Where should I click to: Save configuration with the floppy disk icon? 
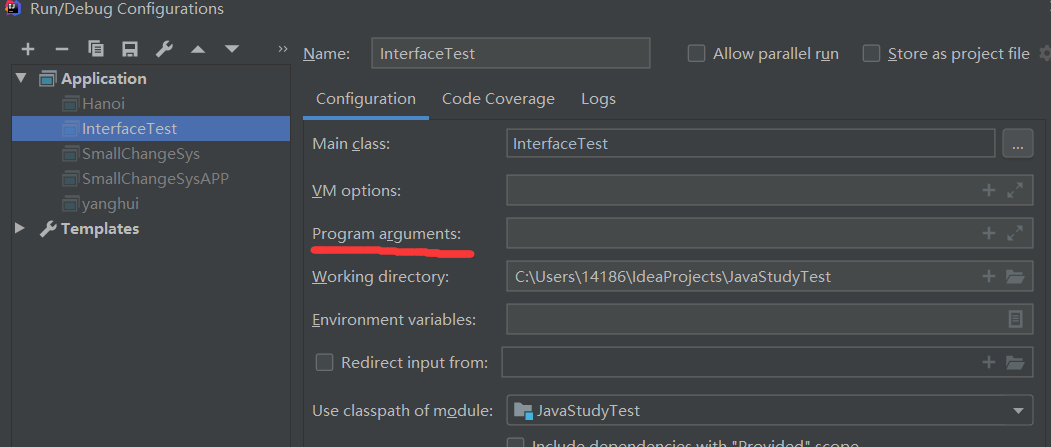[130, 49]
